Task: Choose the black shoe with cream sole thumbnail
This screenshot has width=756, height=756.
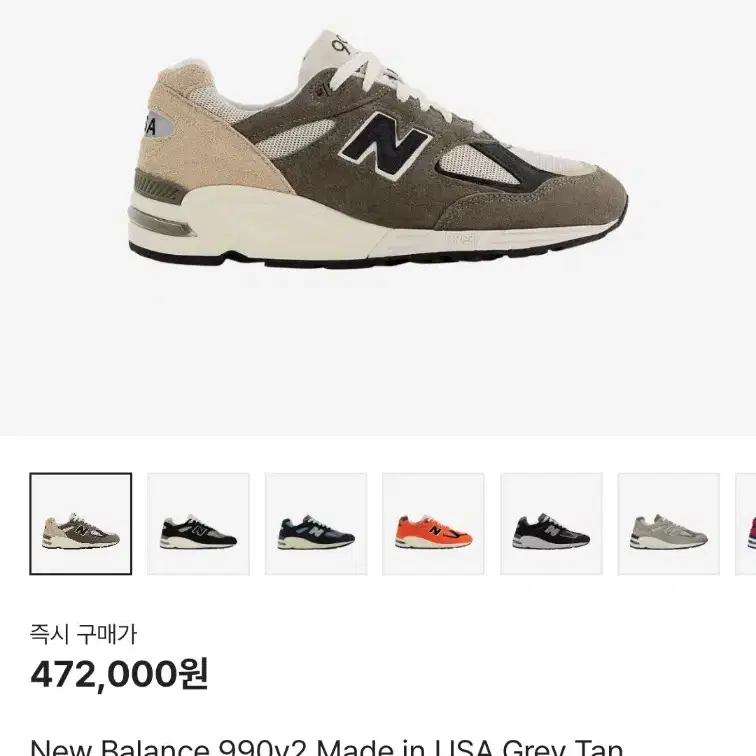Action: [198, 524]
